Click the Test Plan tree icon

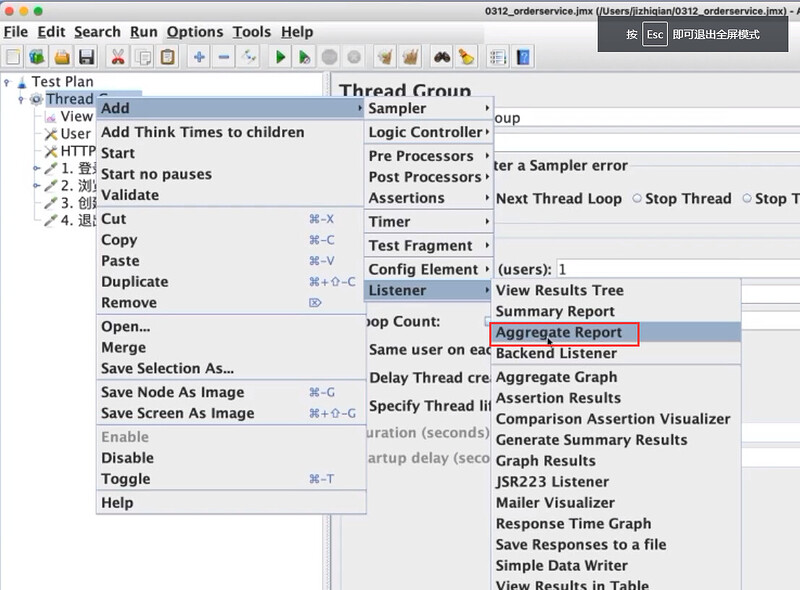(x=21, y=82)
